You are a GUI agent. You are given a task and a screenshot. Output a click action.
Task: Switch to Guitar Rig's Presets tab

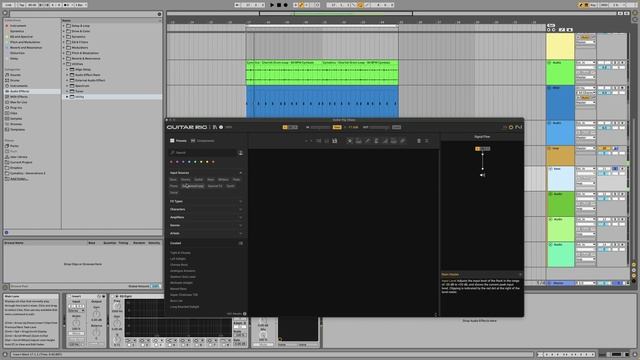[x=178, y=141]
